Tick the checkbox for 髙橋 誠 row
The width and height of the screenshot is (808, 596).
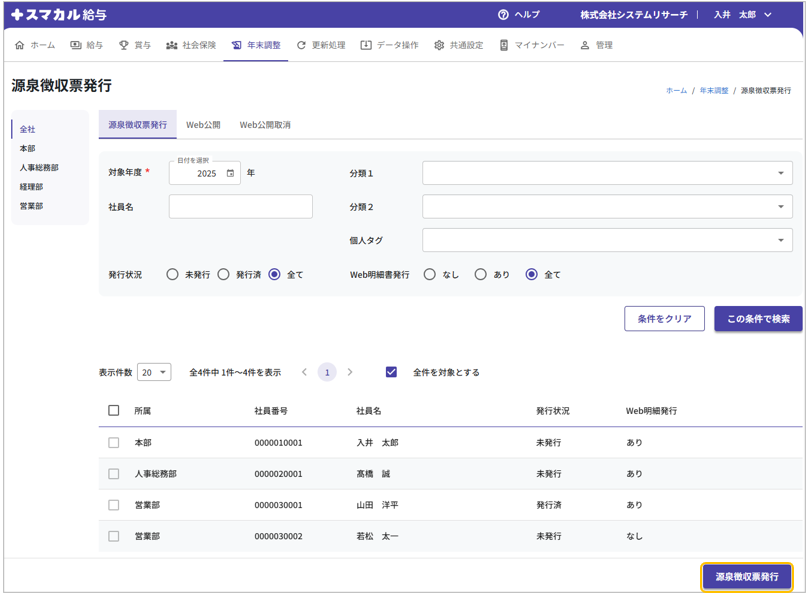point(113,474)
